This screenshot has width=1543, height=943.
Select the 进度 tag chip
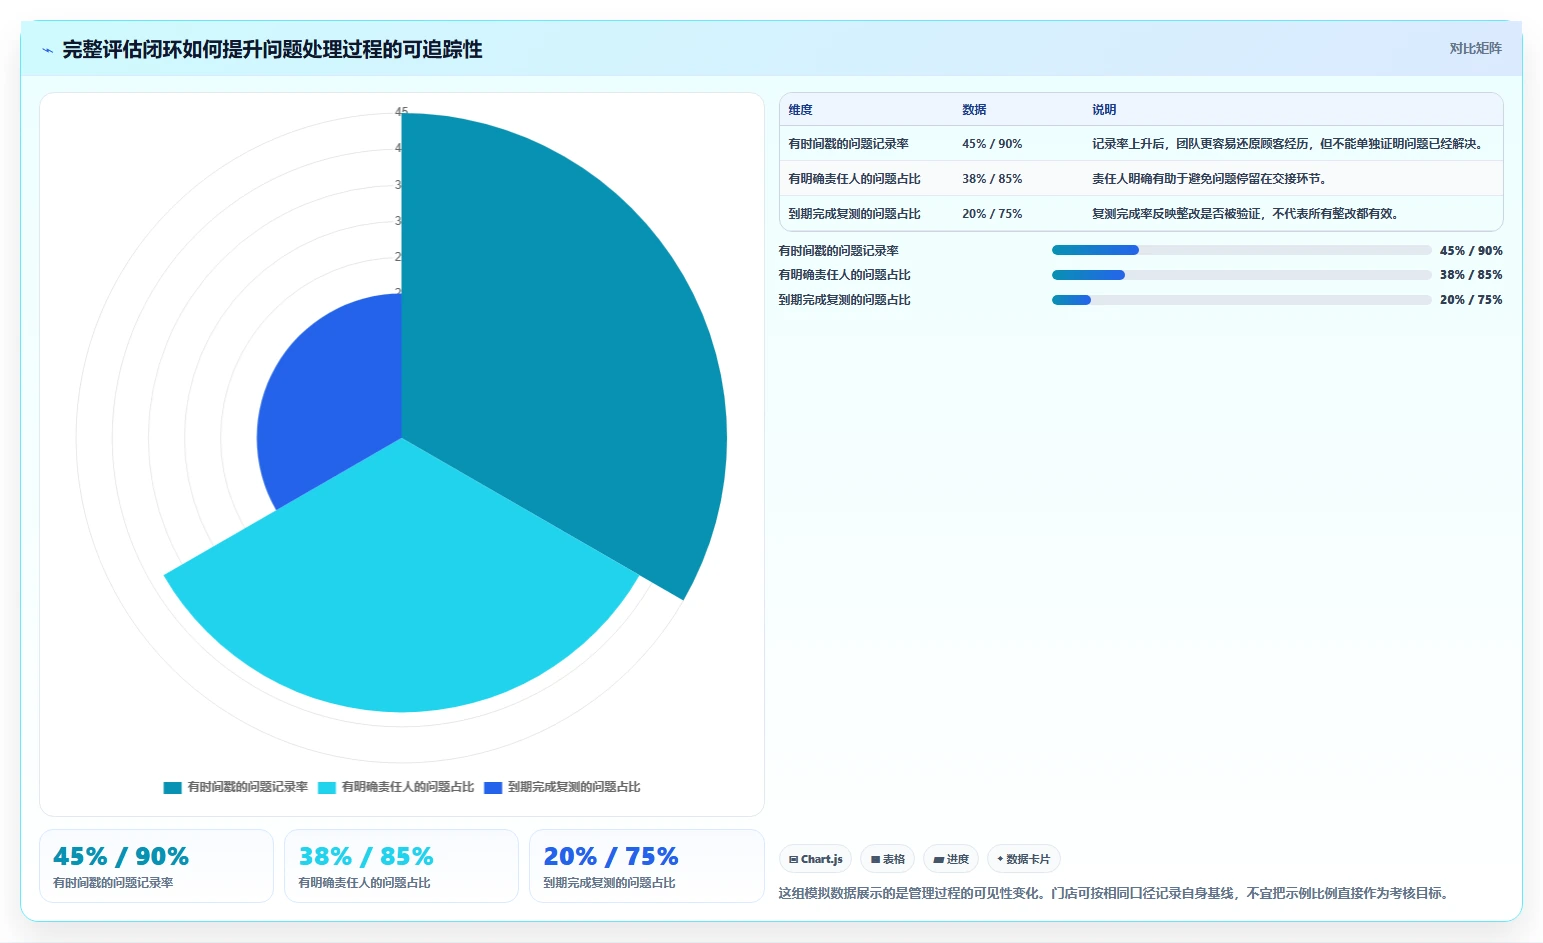pyautogui.click(x=951, y=859)
